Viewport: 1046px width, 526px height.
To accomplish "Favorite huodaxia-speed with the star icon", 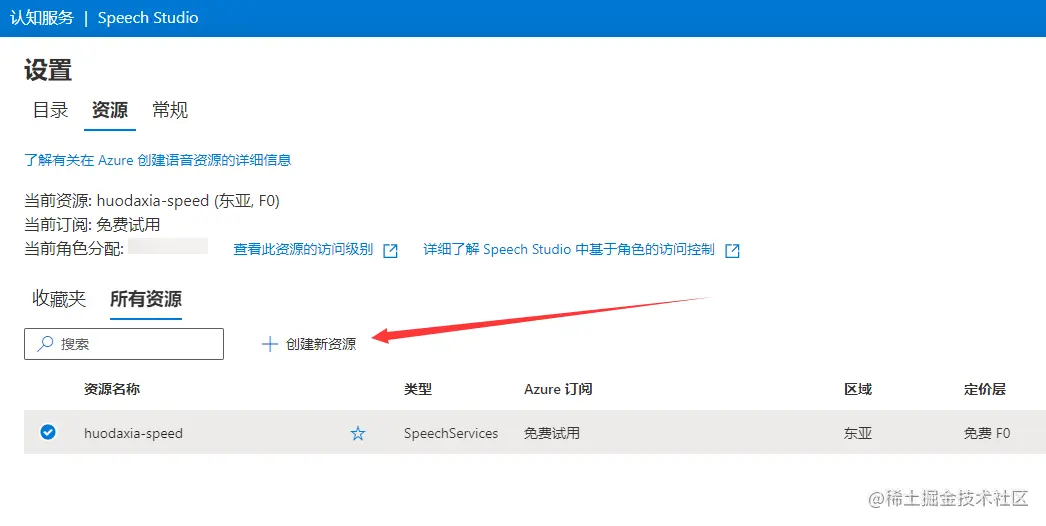I will 358,434.
